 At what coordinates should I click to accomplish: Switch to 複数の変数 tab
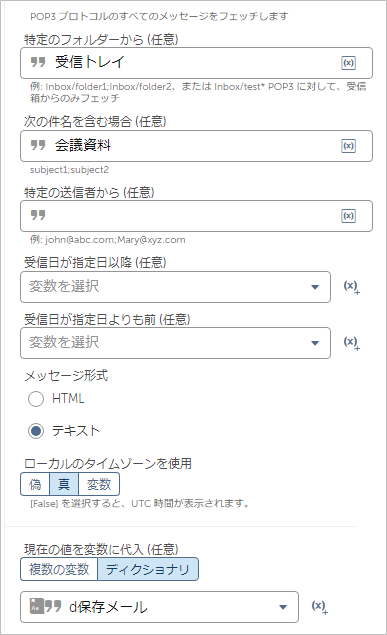tap(59, 569)
